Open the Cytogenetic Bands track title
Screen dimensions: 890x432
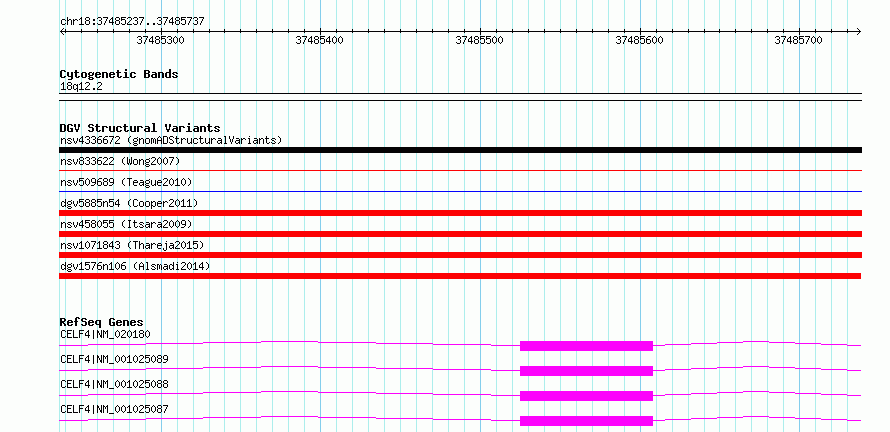pyautogui.click(x=119, y=74)
